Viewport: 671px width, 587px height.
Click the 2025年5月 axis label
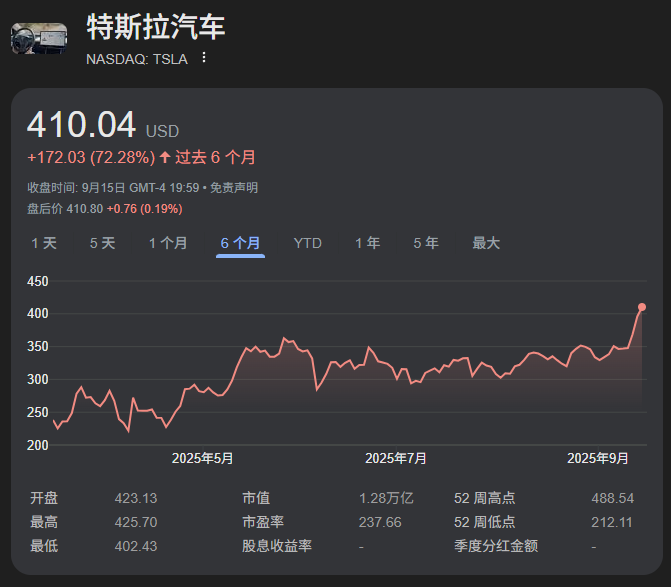point(202,459)
